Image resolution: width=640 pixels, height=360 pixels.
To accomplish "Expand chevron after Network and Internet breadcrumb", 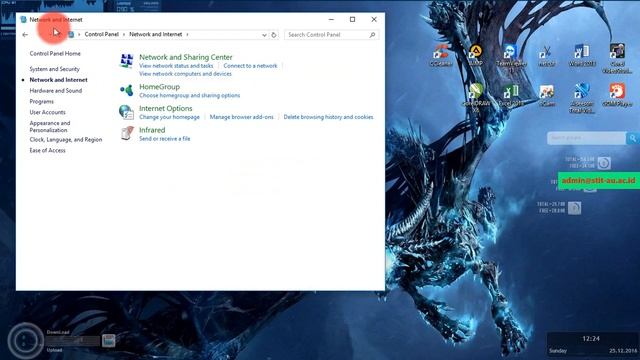I will click(x=187, y=35).
